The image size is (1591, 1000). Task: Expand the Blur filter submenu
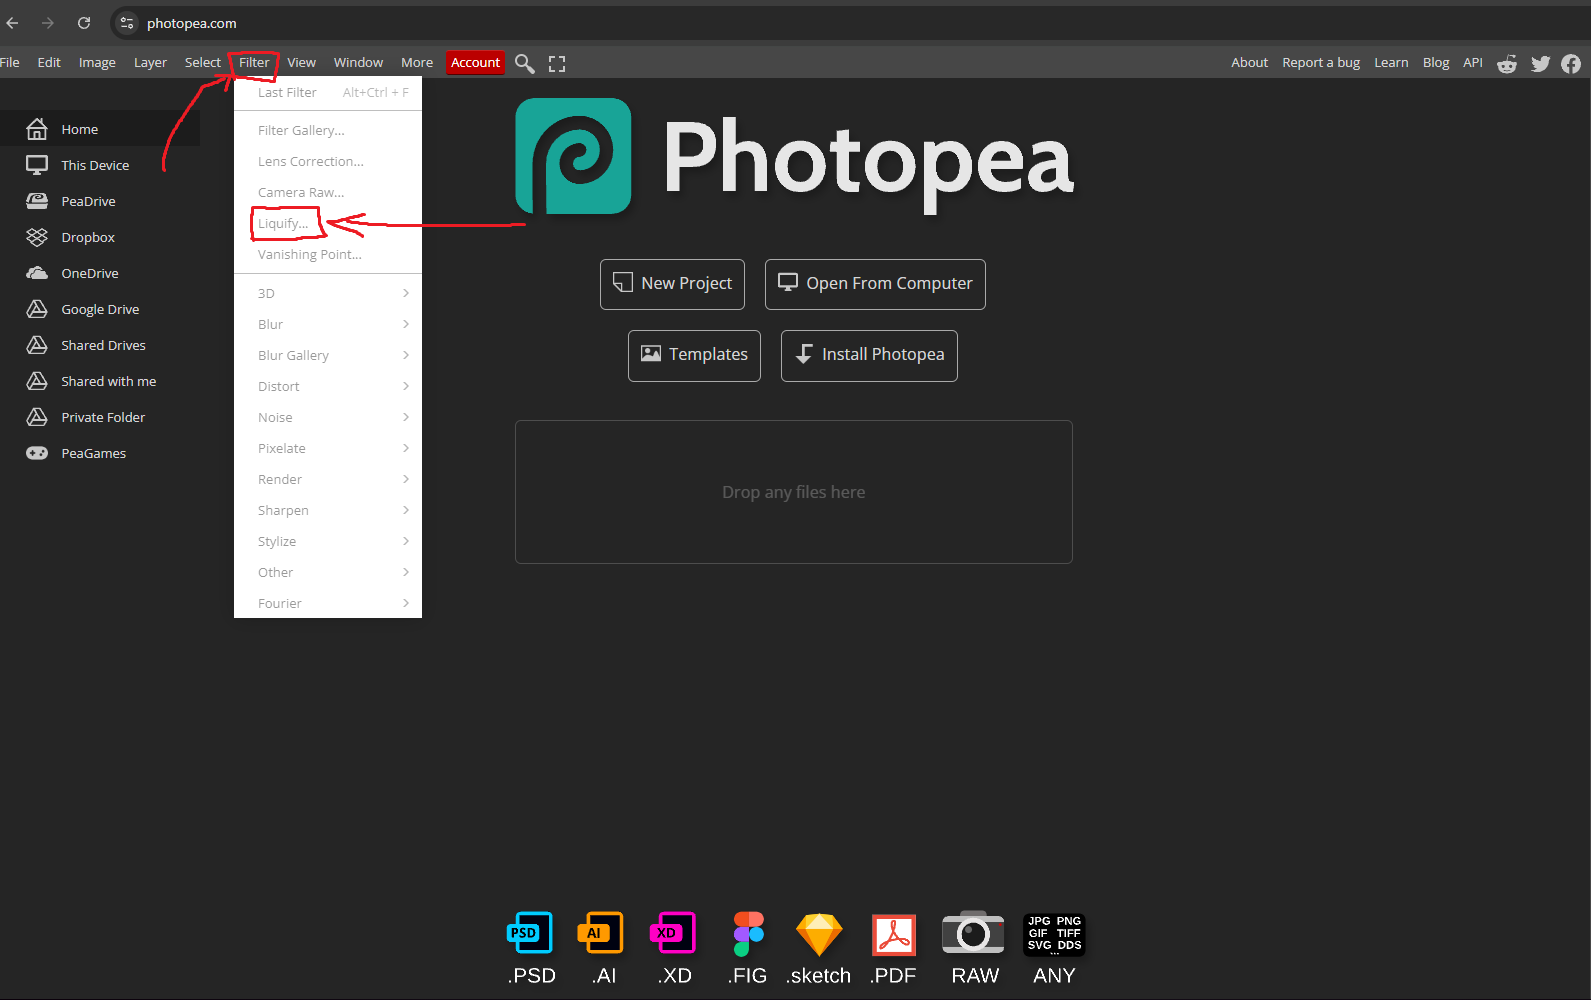(x=328, y=324)
